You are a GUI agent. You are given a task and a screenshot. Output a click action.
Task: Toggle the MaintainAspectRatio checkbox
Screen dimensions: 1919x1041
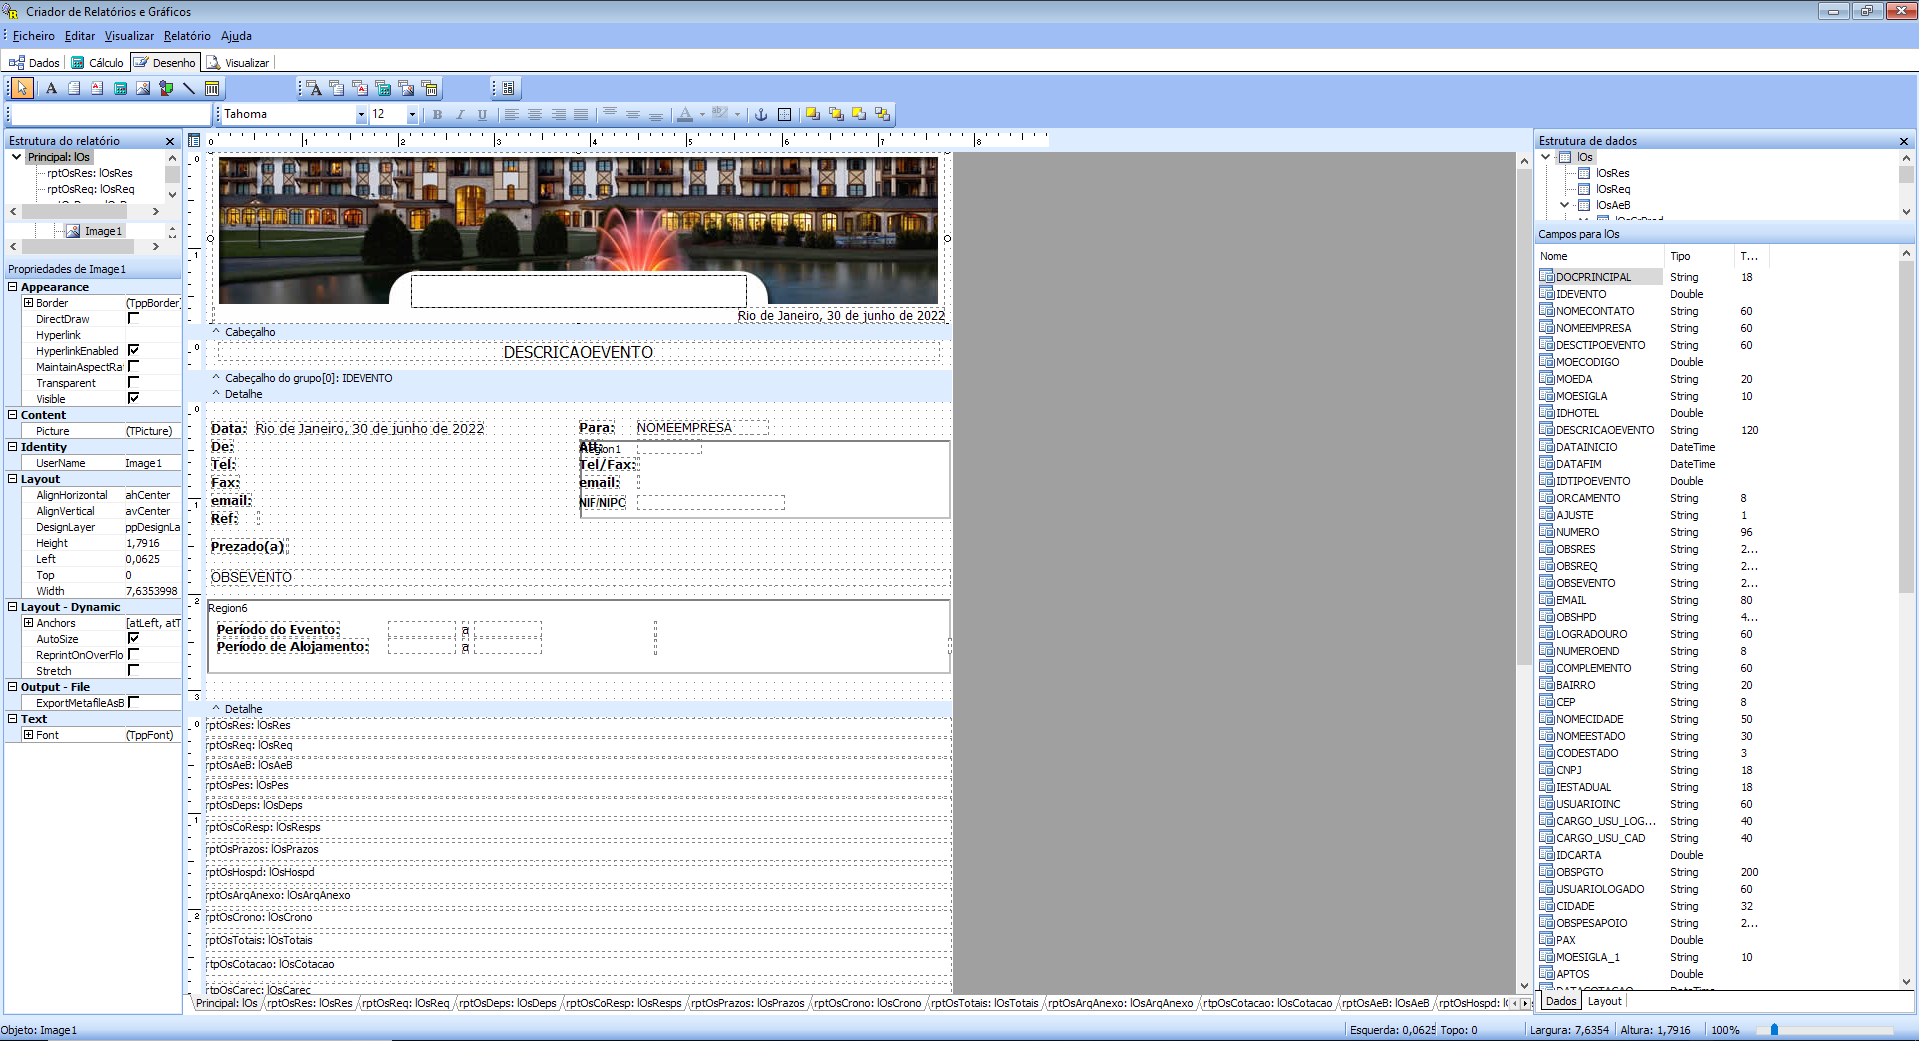click(133, 366)
